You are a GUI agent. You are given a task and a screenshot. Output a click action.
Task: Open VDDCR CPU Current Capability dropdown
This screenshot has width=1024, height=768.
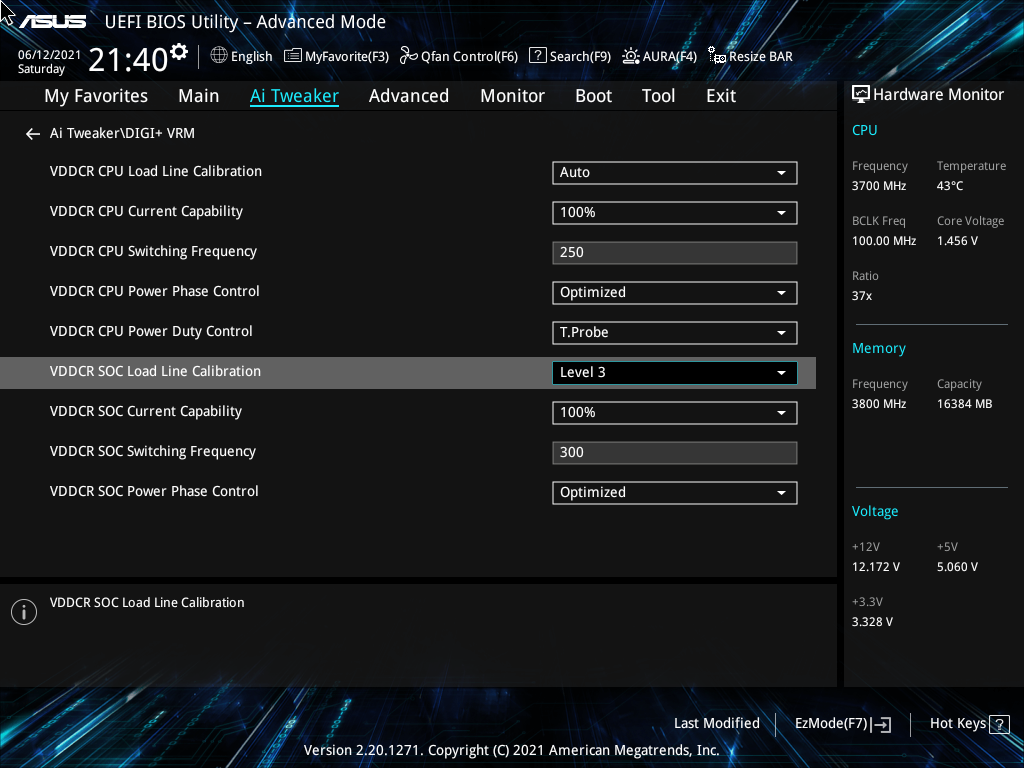[675, 213]
